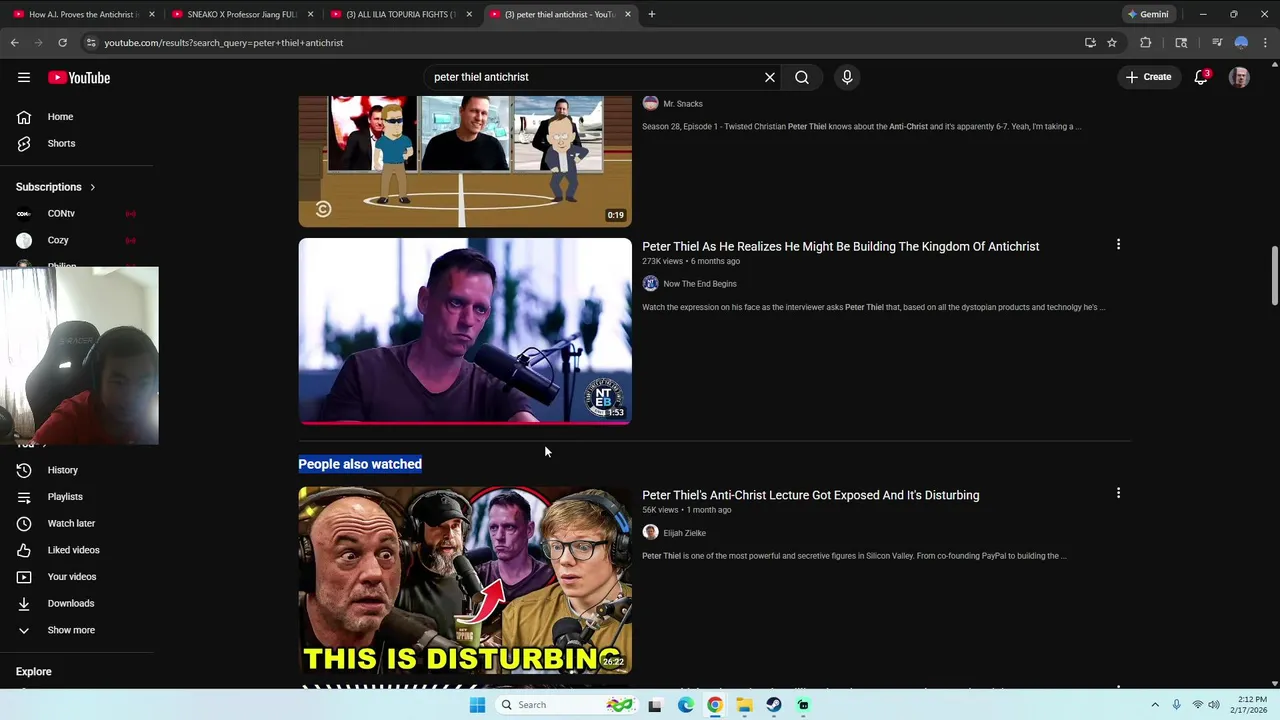
Task: Close the active peter thiel antichrist tab
Action: pos(628,14)
